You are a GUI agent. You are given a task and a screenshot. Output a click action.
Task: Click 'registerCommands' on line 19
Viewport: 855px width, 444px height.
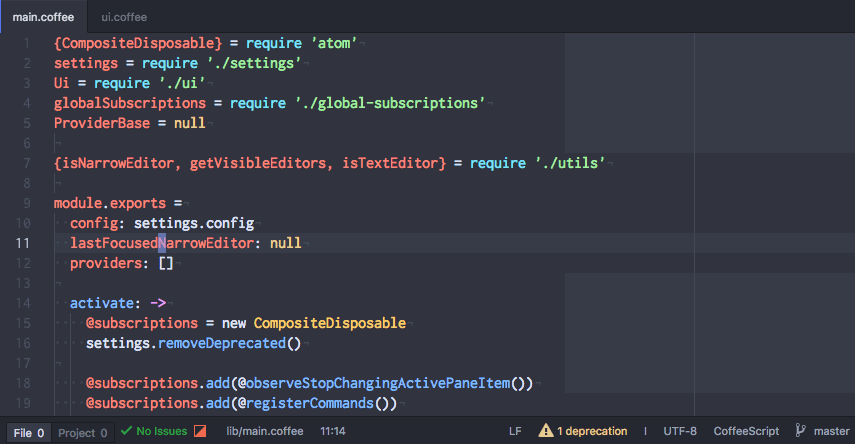tap(310, 403)
